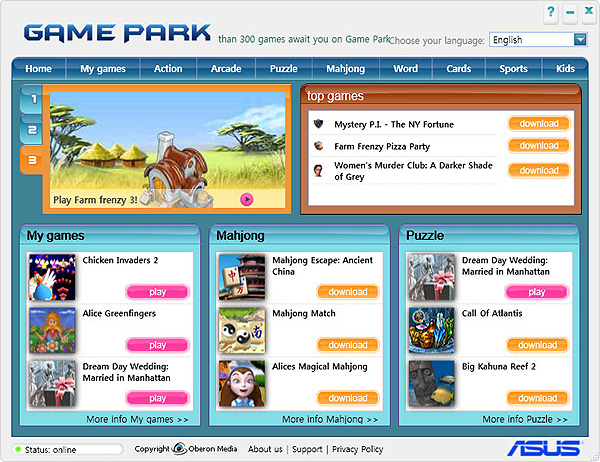The image size is (600, 462).
Task: Download Mystery P.I. - The NY Fortune
Action: (x=539, y=124)
